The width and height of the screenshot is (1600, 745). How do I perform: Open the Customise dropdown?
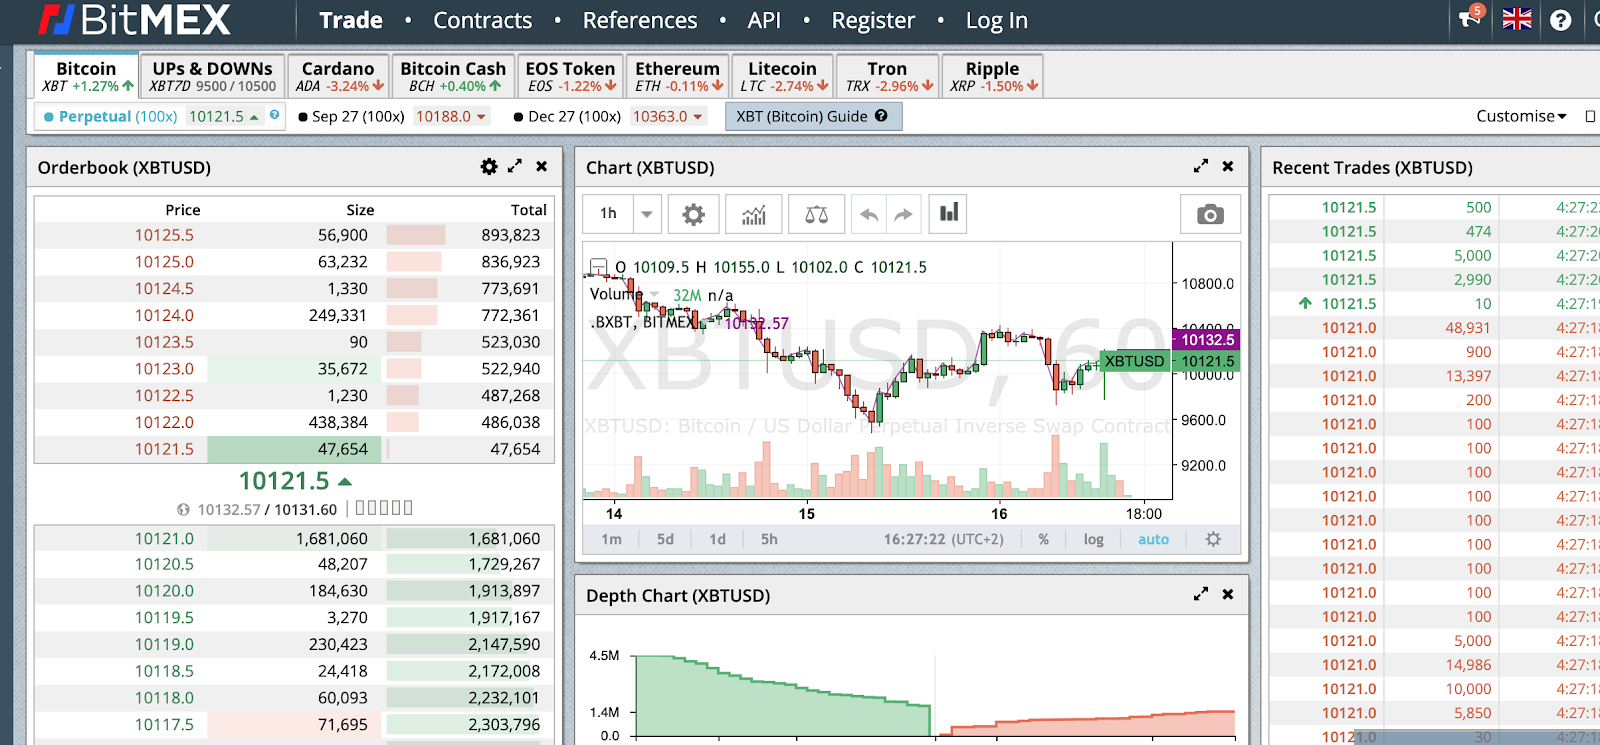[x=1521, y=116]
